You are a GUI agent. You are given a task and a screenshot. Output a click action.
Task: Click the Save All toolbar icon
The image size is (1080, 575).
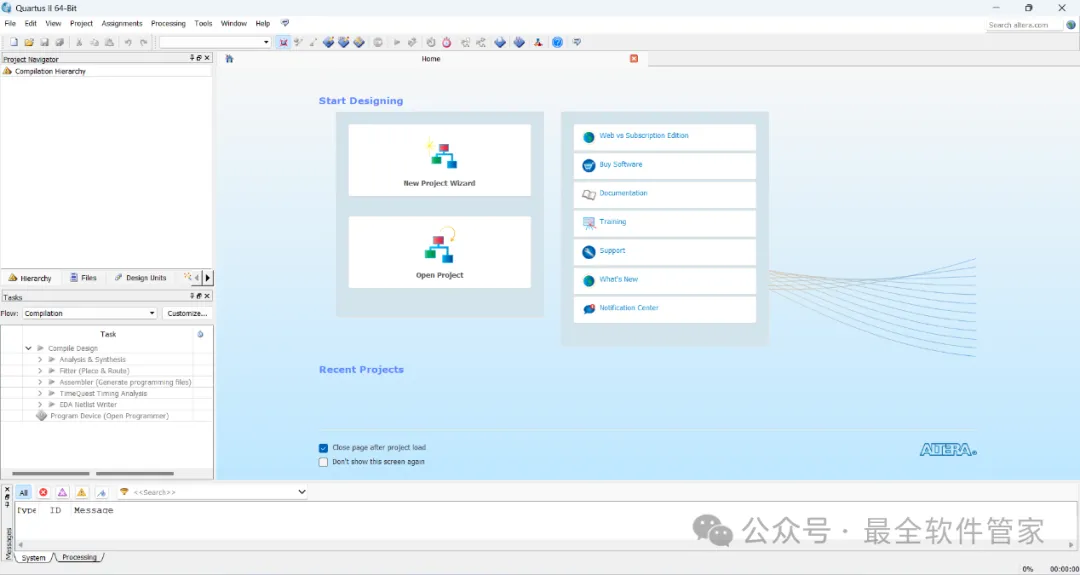point(59,42)
